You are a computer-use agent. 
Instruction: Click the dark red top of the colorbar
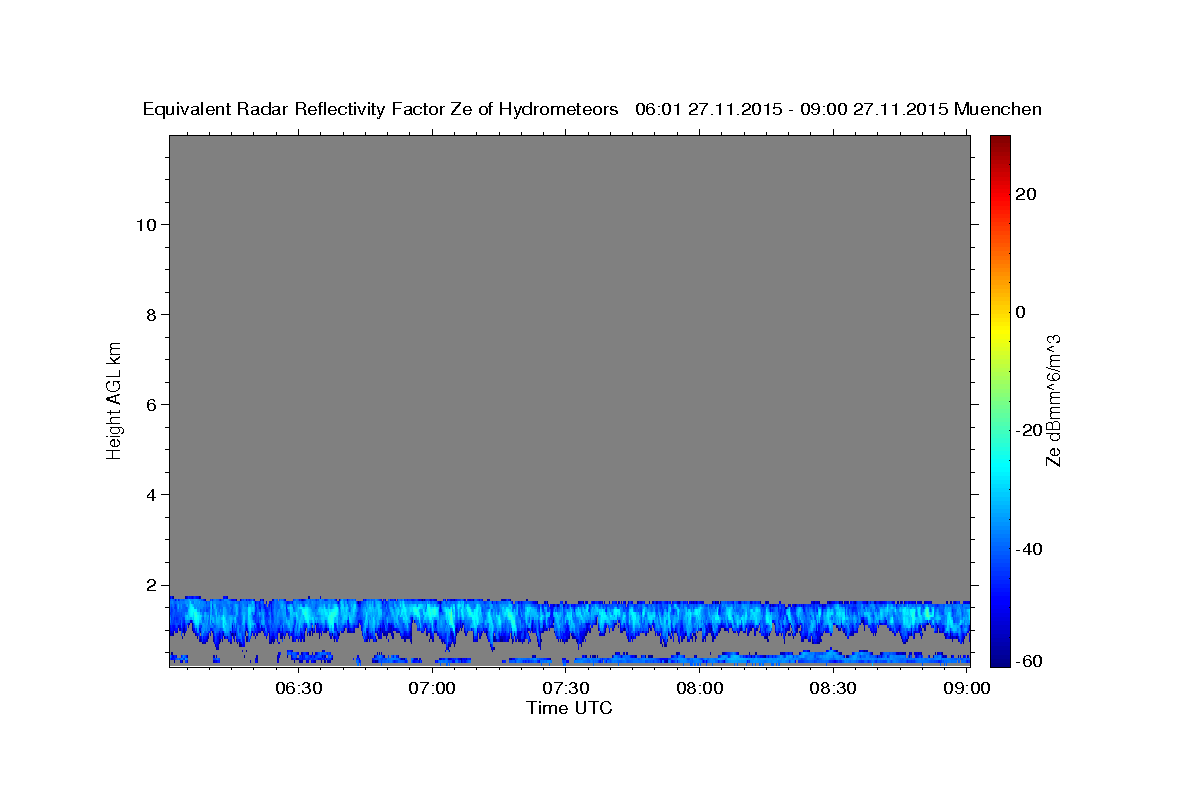999,141
